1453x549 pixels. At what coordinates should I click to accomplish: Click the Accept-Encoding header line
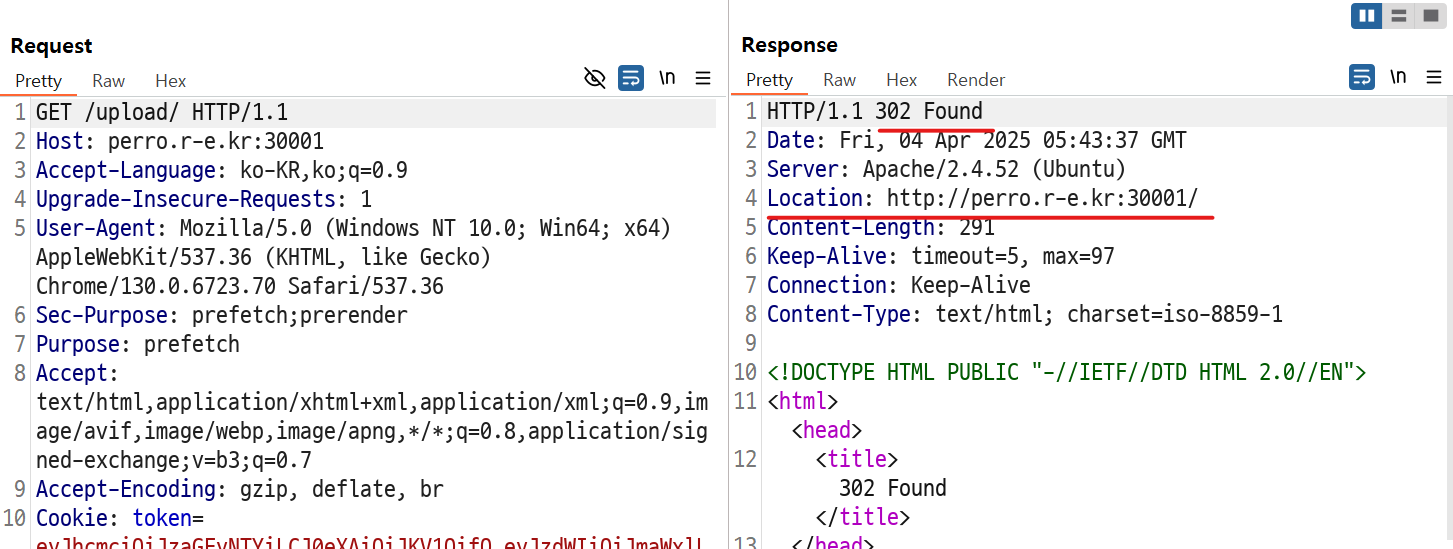pyautogui.click(x=240, y=489)
